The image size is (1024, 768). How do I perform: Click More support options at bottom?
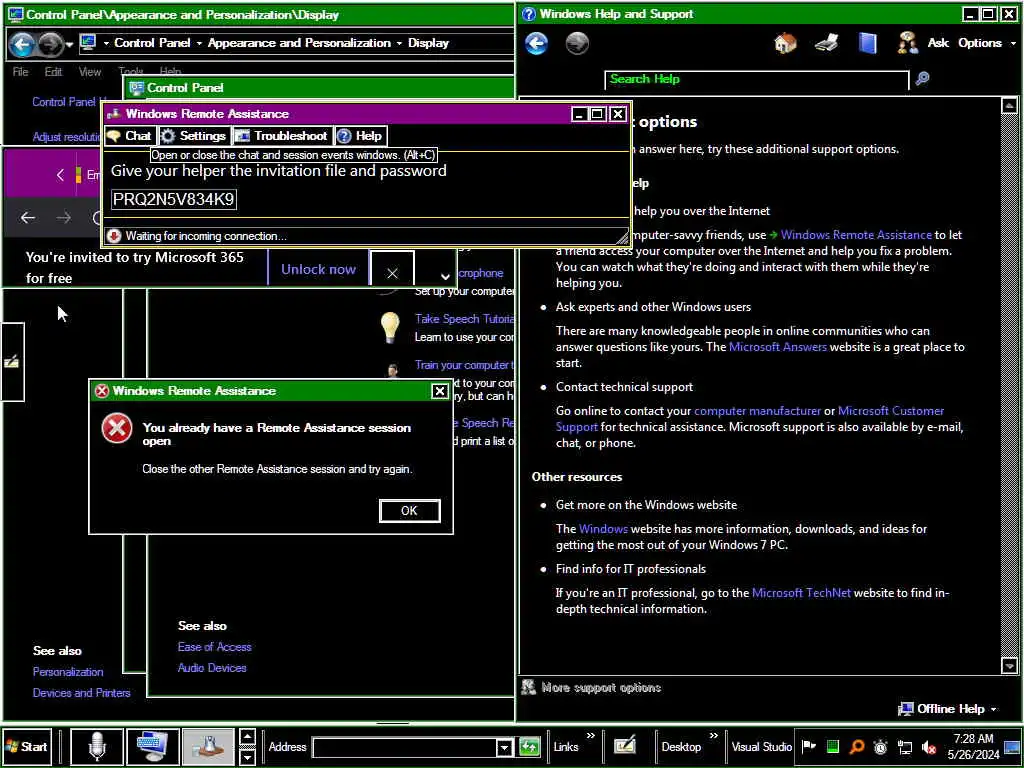coord(593,688)
